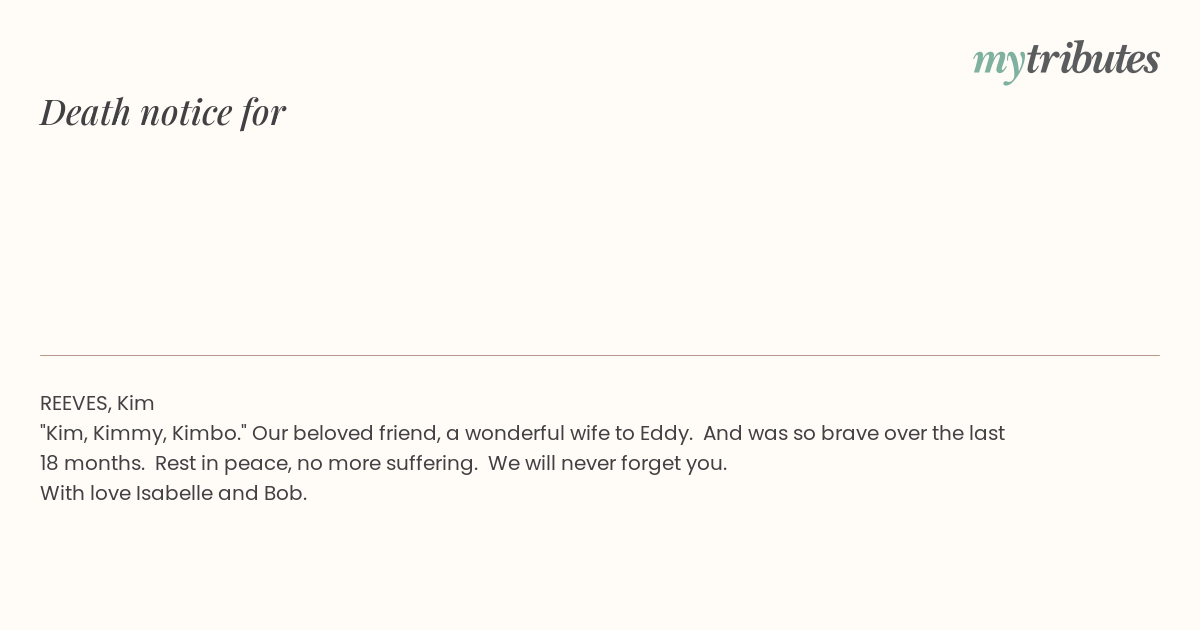Click the green "my" in the logo
Image resolution: width=1200 pixels, height=630 pixels.
coord(999,63)
